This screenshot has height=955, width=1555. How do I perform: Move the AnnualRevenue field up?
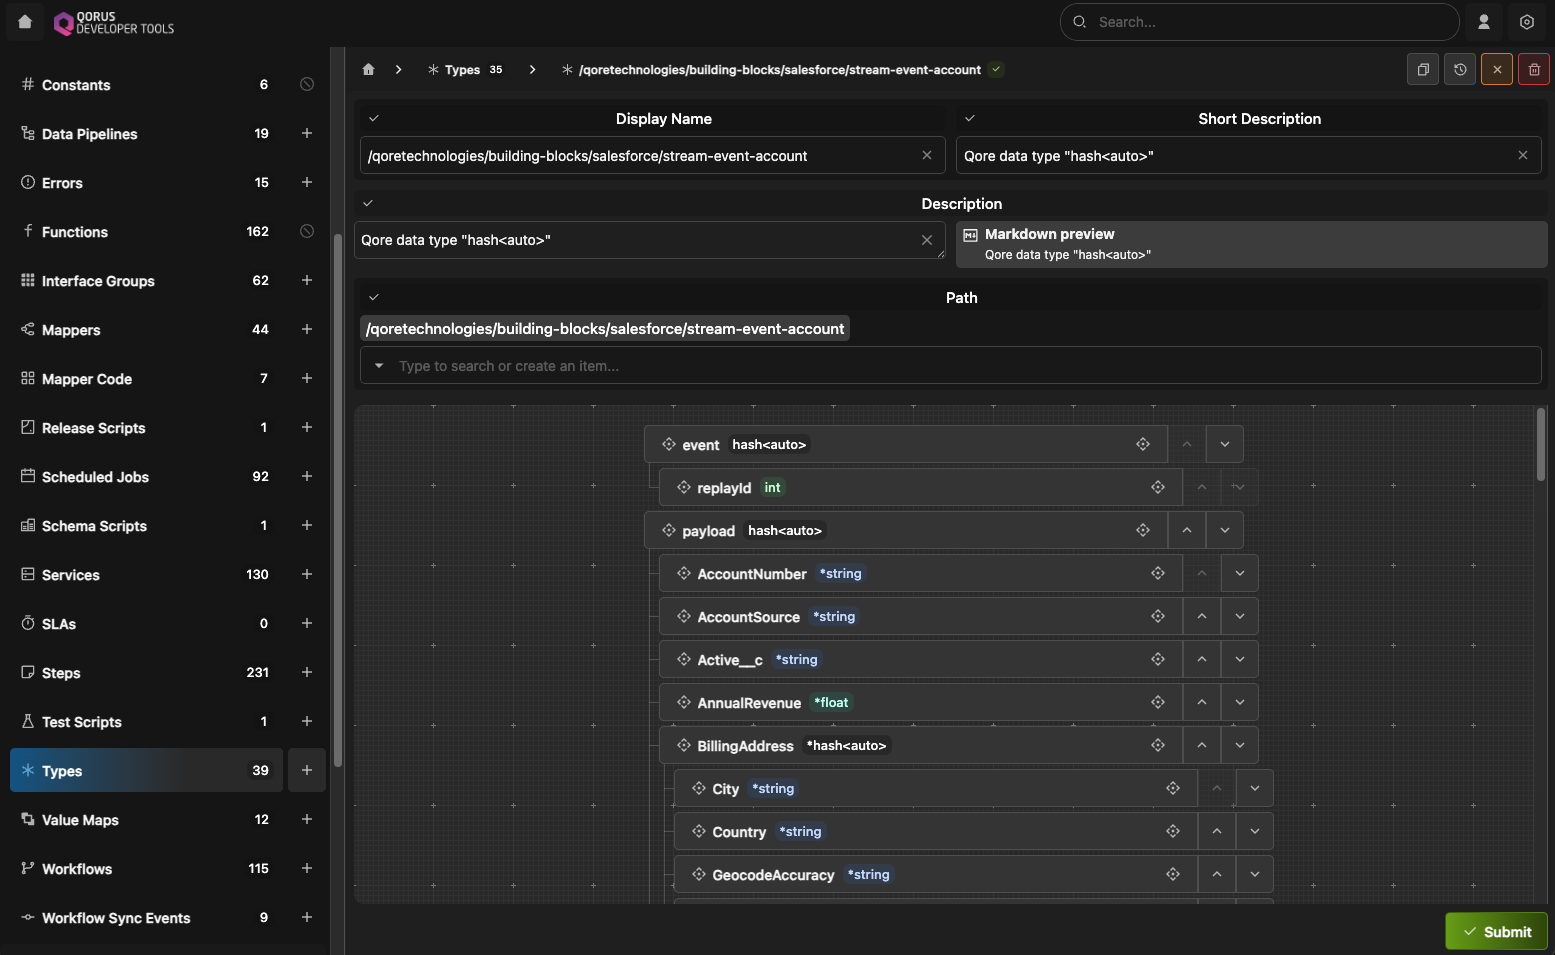1202,702
